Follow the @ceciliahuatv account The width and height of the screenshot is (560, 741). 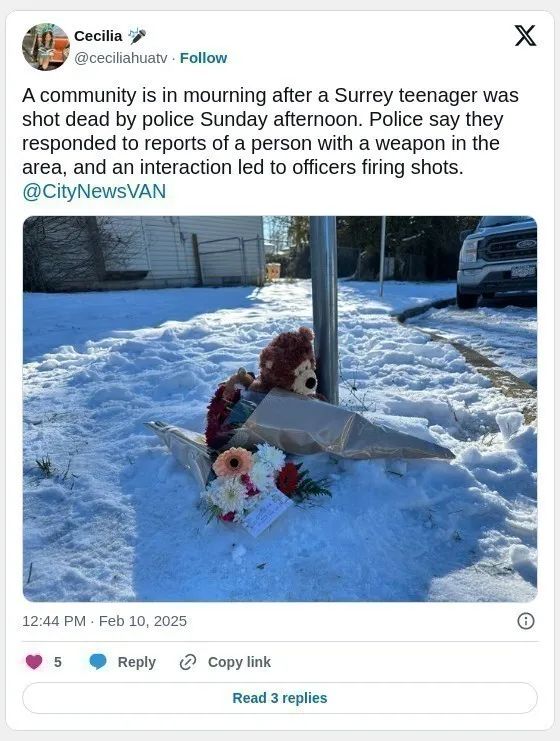tap(203, 58)
